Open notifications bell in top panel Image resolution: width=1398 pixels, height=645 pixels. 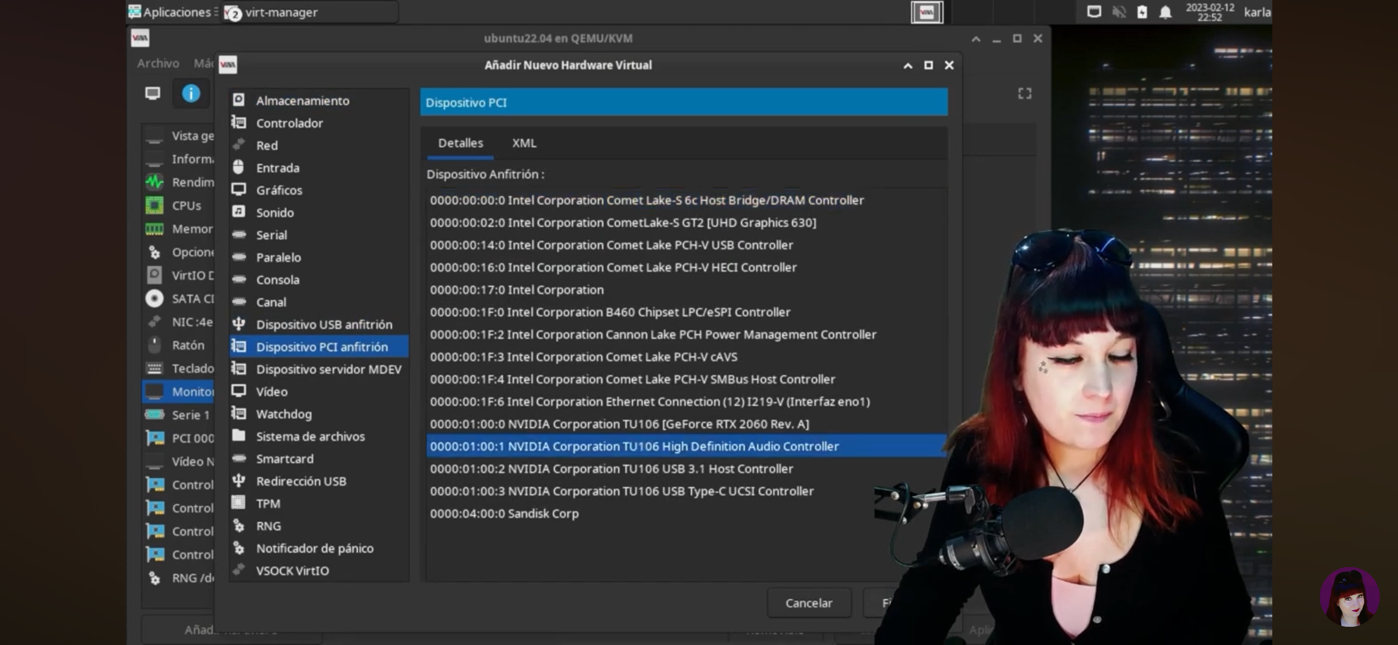point(1165,12)
